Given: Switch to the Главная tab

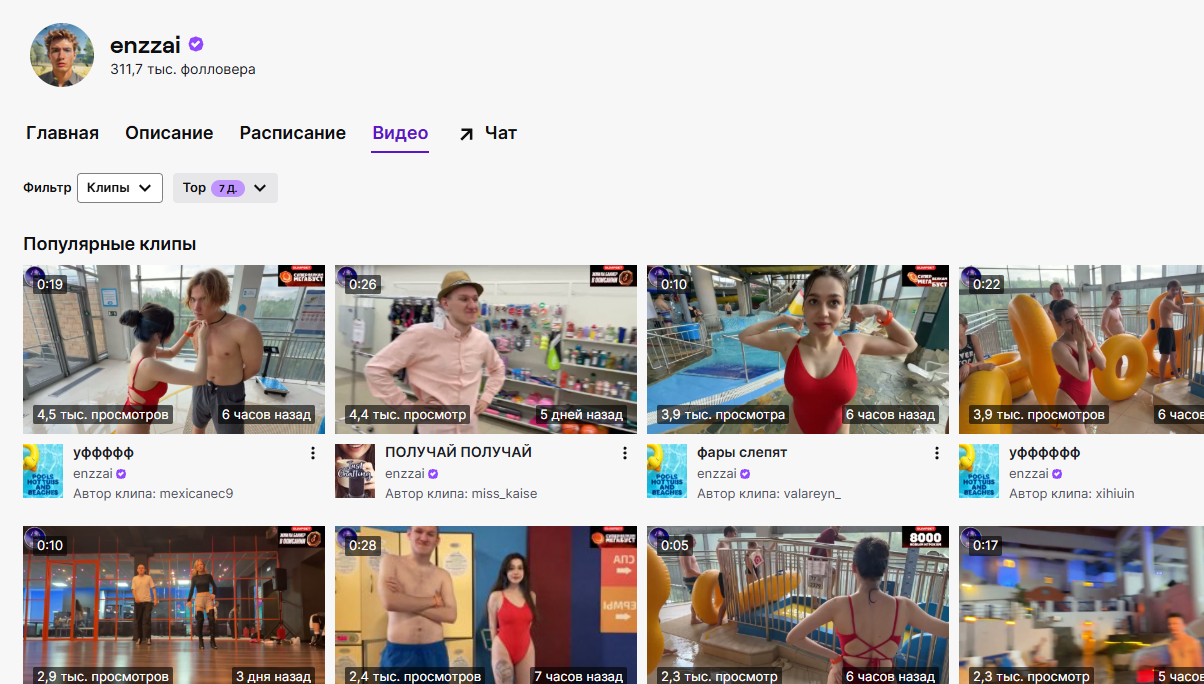Looking at the screenshot, I should pyautogui.click(x=62, y=133).
